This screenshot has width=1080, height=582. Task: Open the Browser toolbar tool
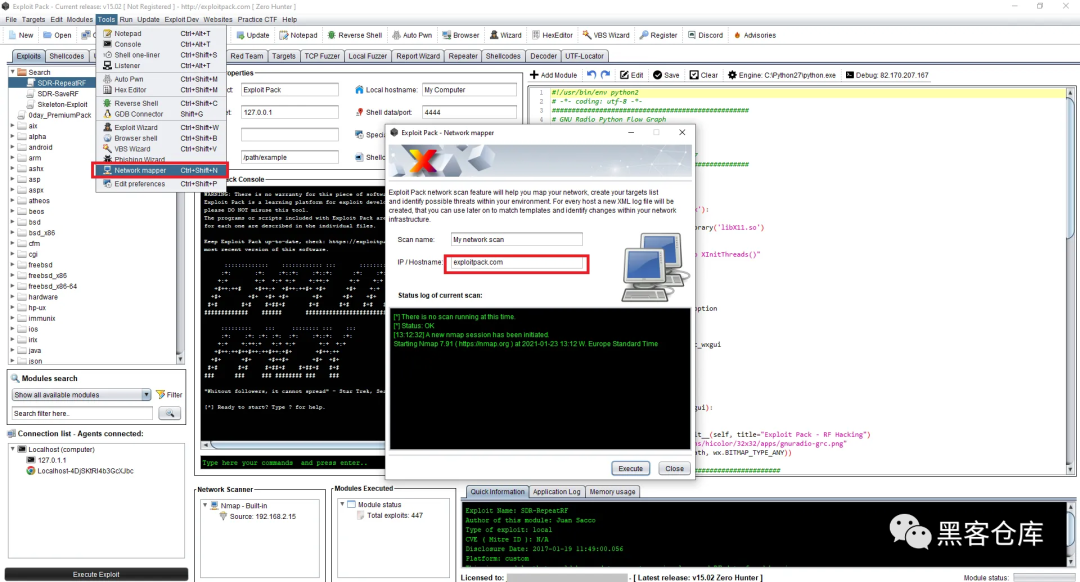click(461, 35)
